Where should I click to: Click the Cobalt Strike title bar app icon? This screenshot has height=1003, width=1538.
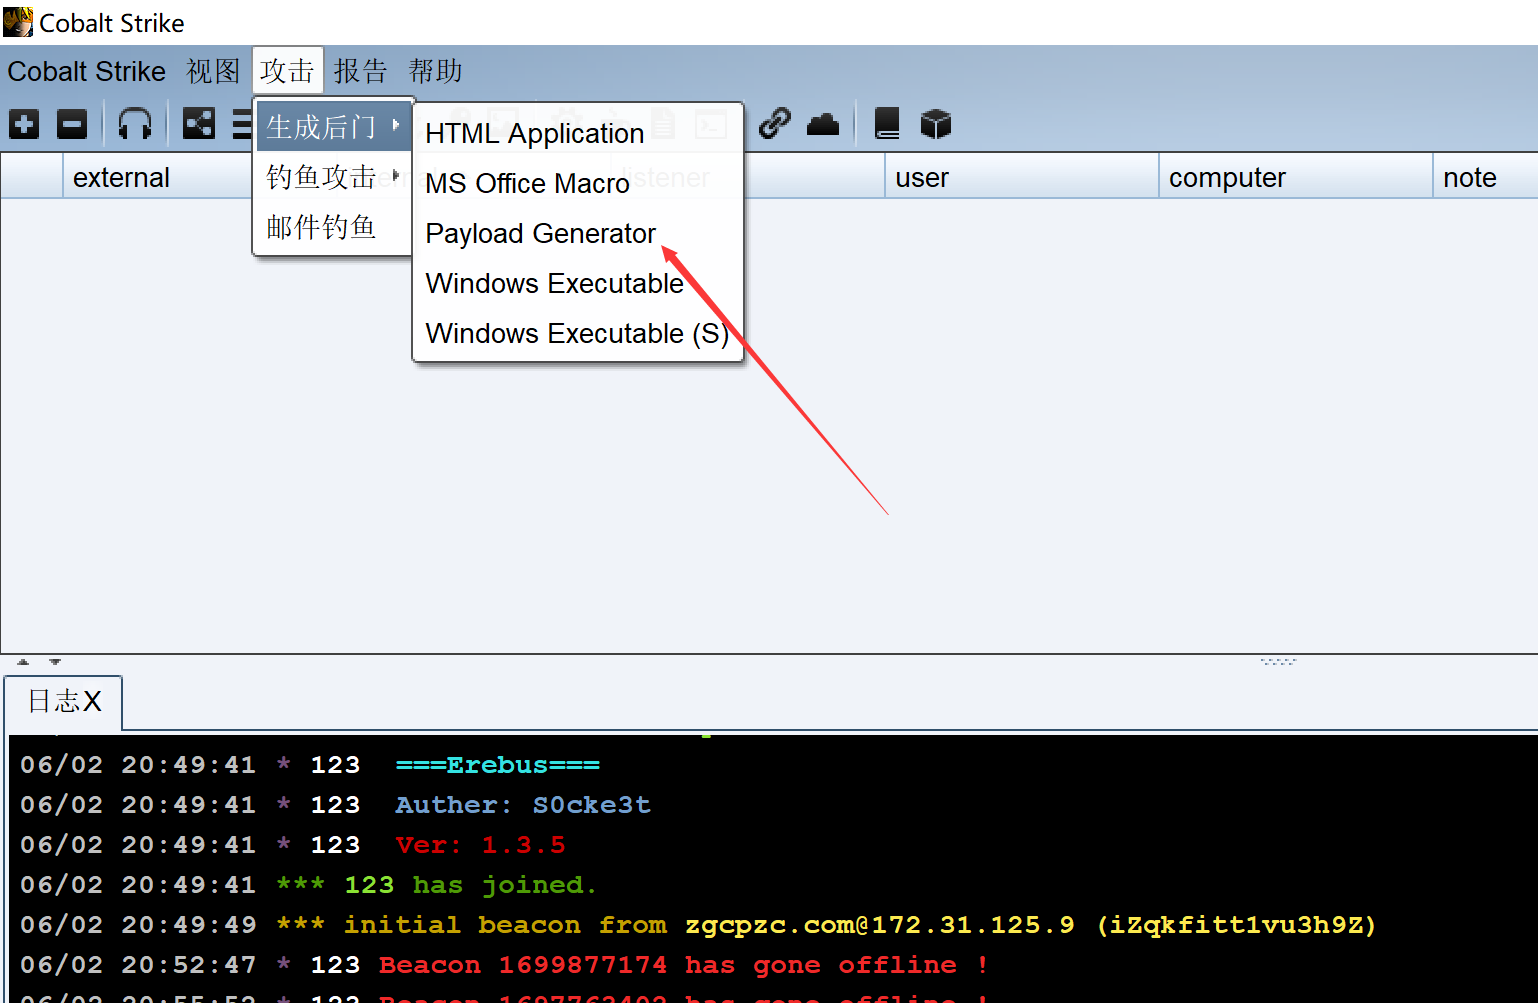coord(18,22)
